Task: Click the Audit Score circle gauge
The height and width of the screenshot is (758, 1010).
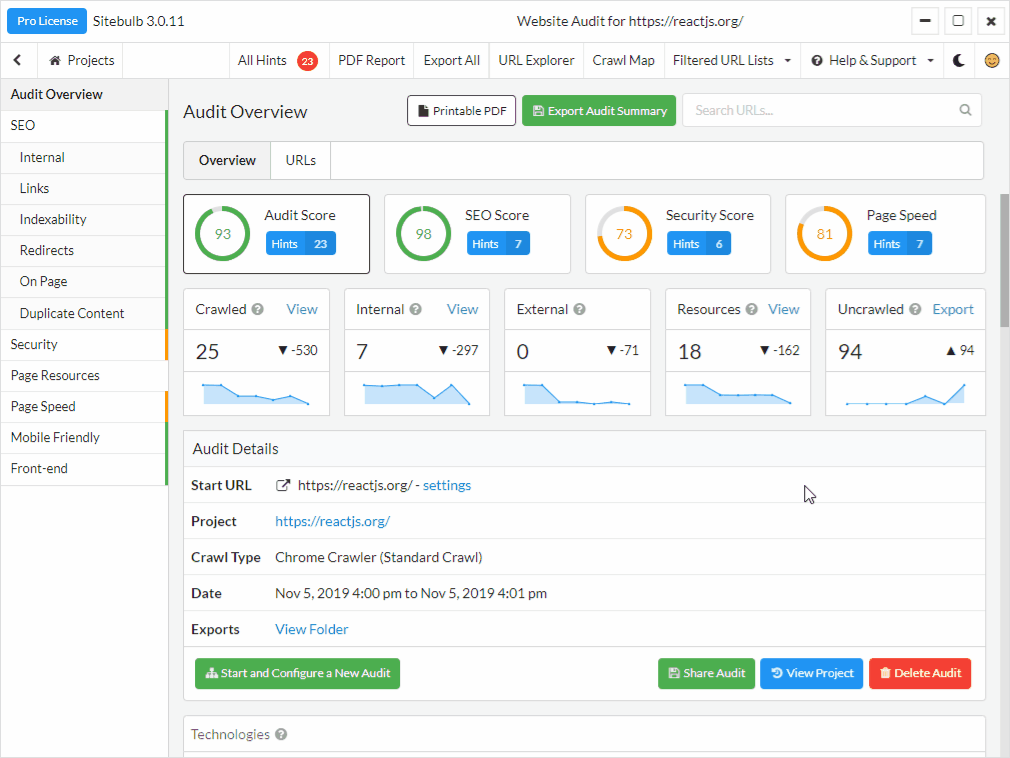Action: pyautogui.click(x=222, y=234)
